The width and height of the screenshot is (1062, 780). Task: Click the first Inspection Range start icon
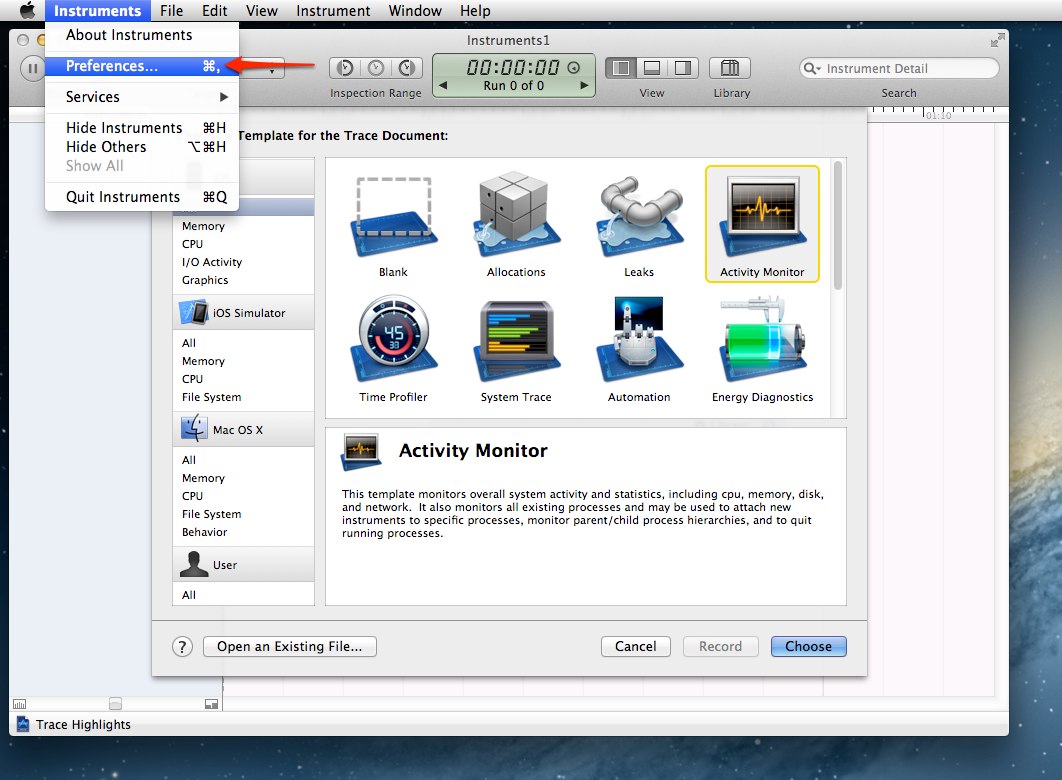pos(345,68)
